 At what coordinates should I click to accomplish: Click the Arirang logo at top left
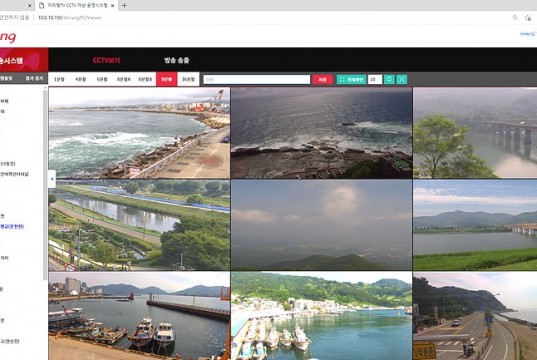click(8, 37)
